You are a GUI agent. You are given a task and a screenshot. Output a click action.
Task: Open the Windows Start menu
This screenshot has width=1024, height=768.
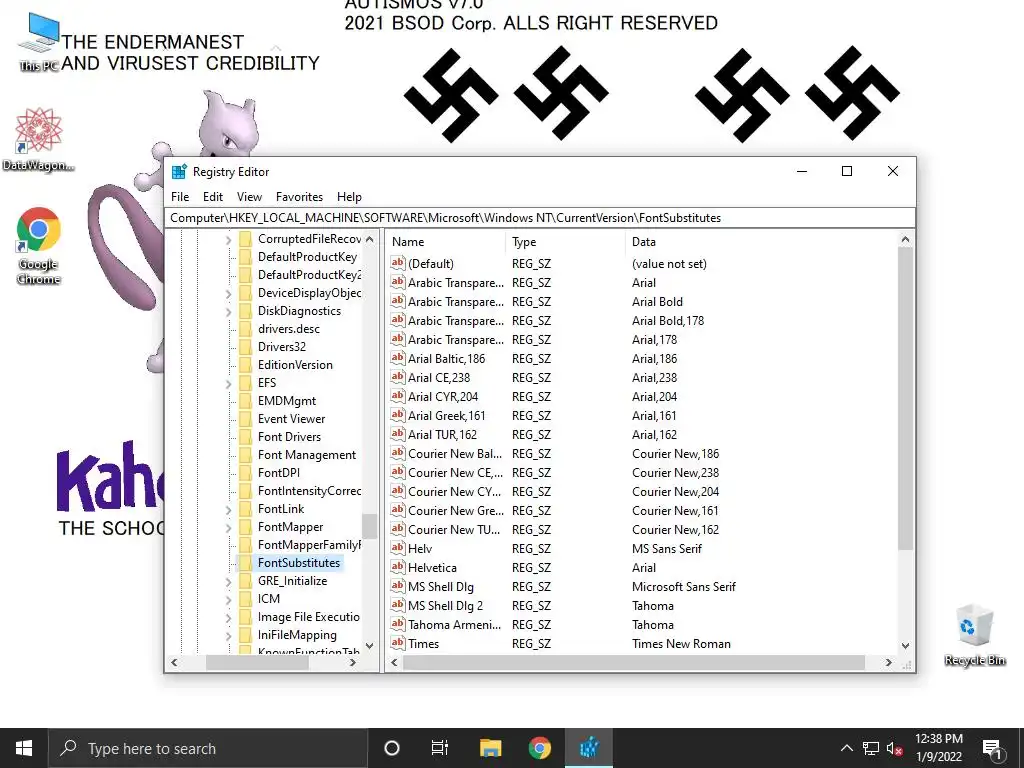(24, 748)
